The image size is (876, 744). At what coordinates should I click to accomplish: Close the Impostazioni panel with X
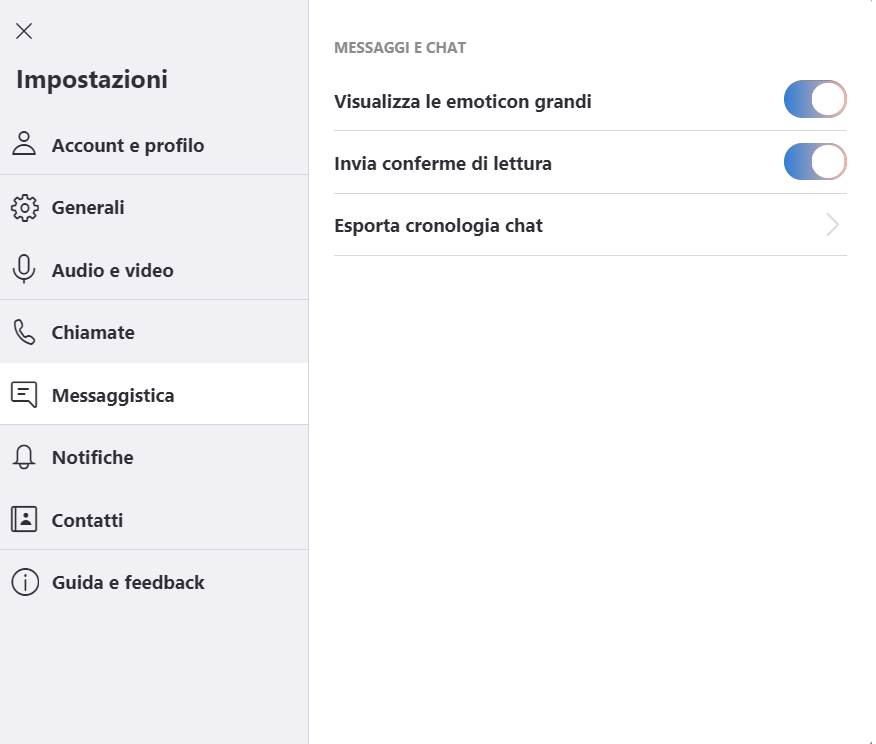coord(24,31)
